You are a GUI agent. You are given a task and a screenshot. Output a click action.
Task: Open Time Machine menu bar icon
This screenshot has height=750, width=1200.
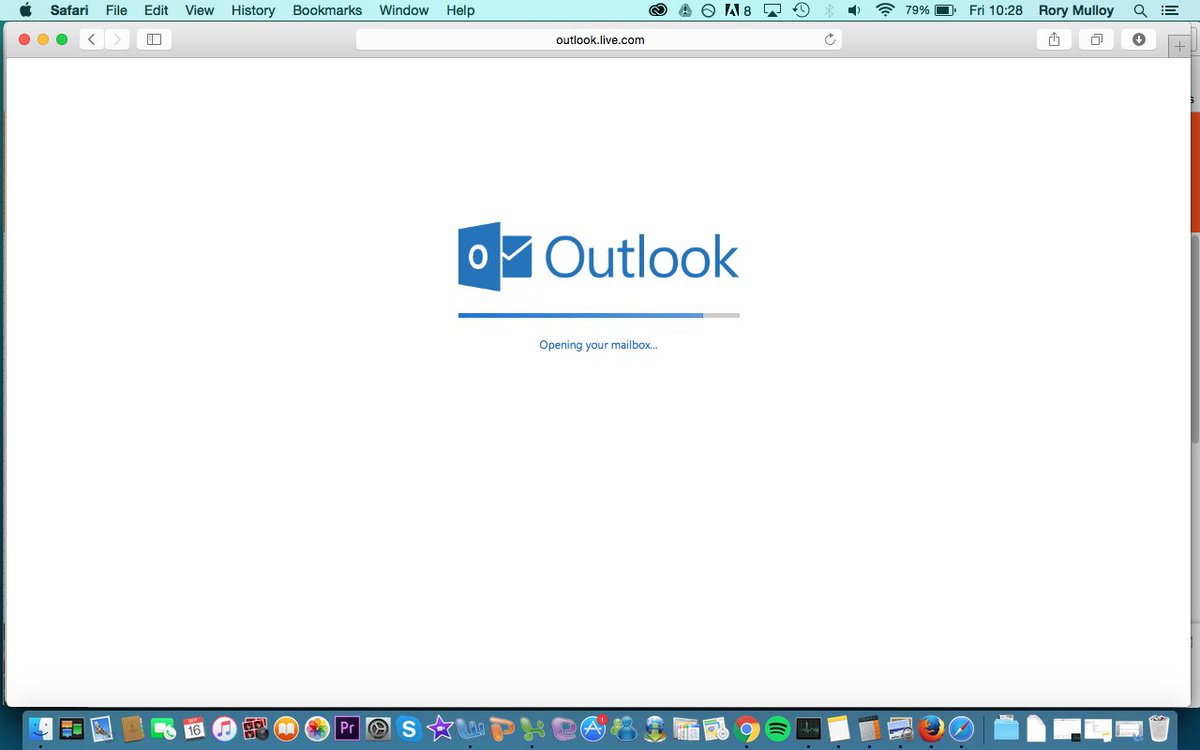(801, 10)
